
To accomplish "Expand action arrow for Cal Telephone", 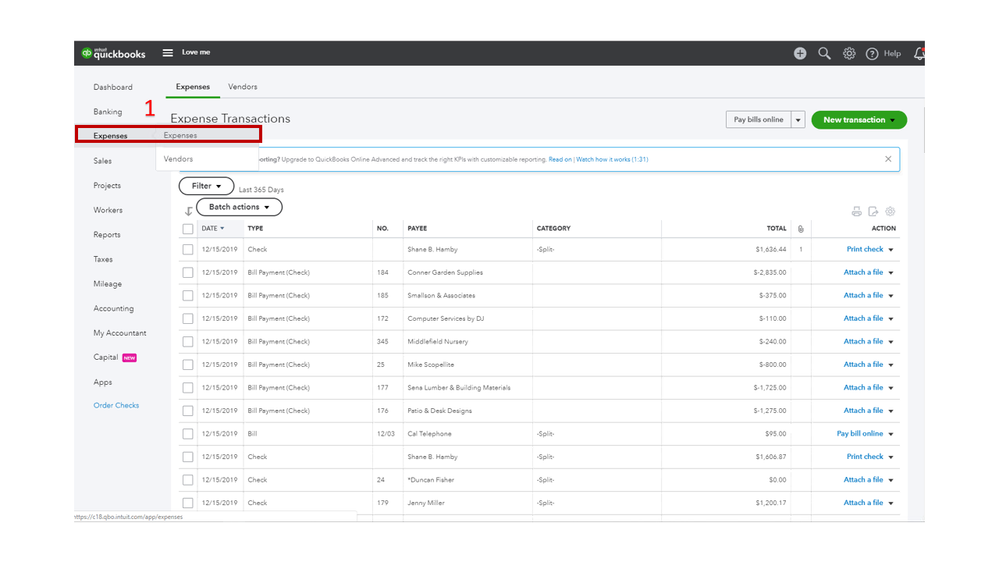I will 891,434.
